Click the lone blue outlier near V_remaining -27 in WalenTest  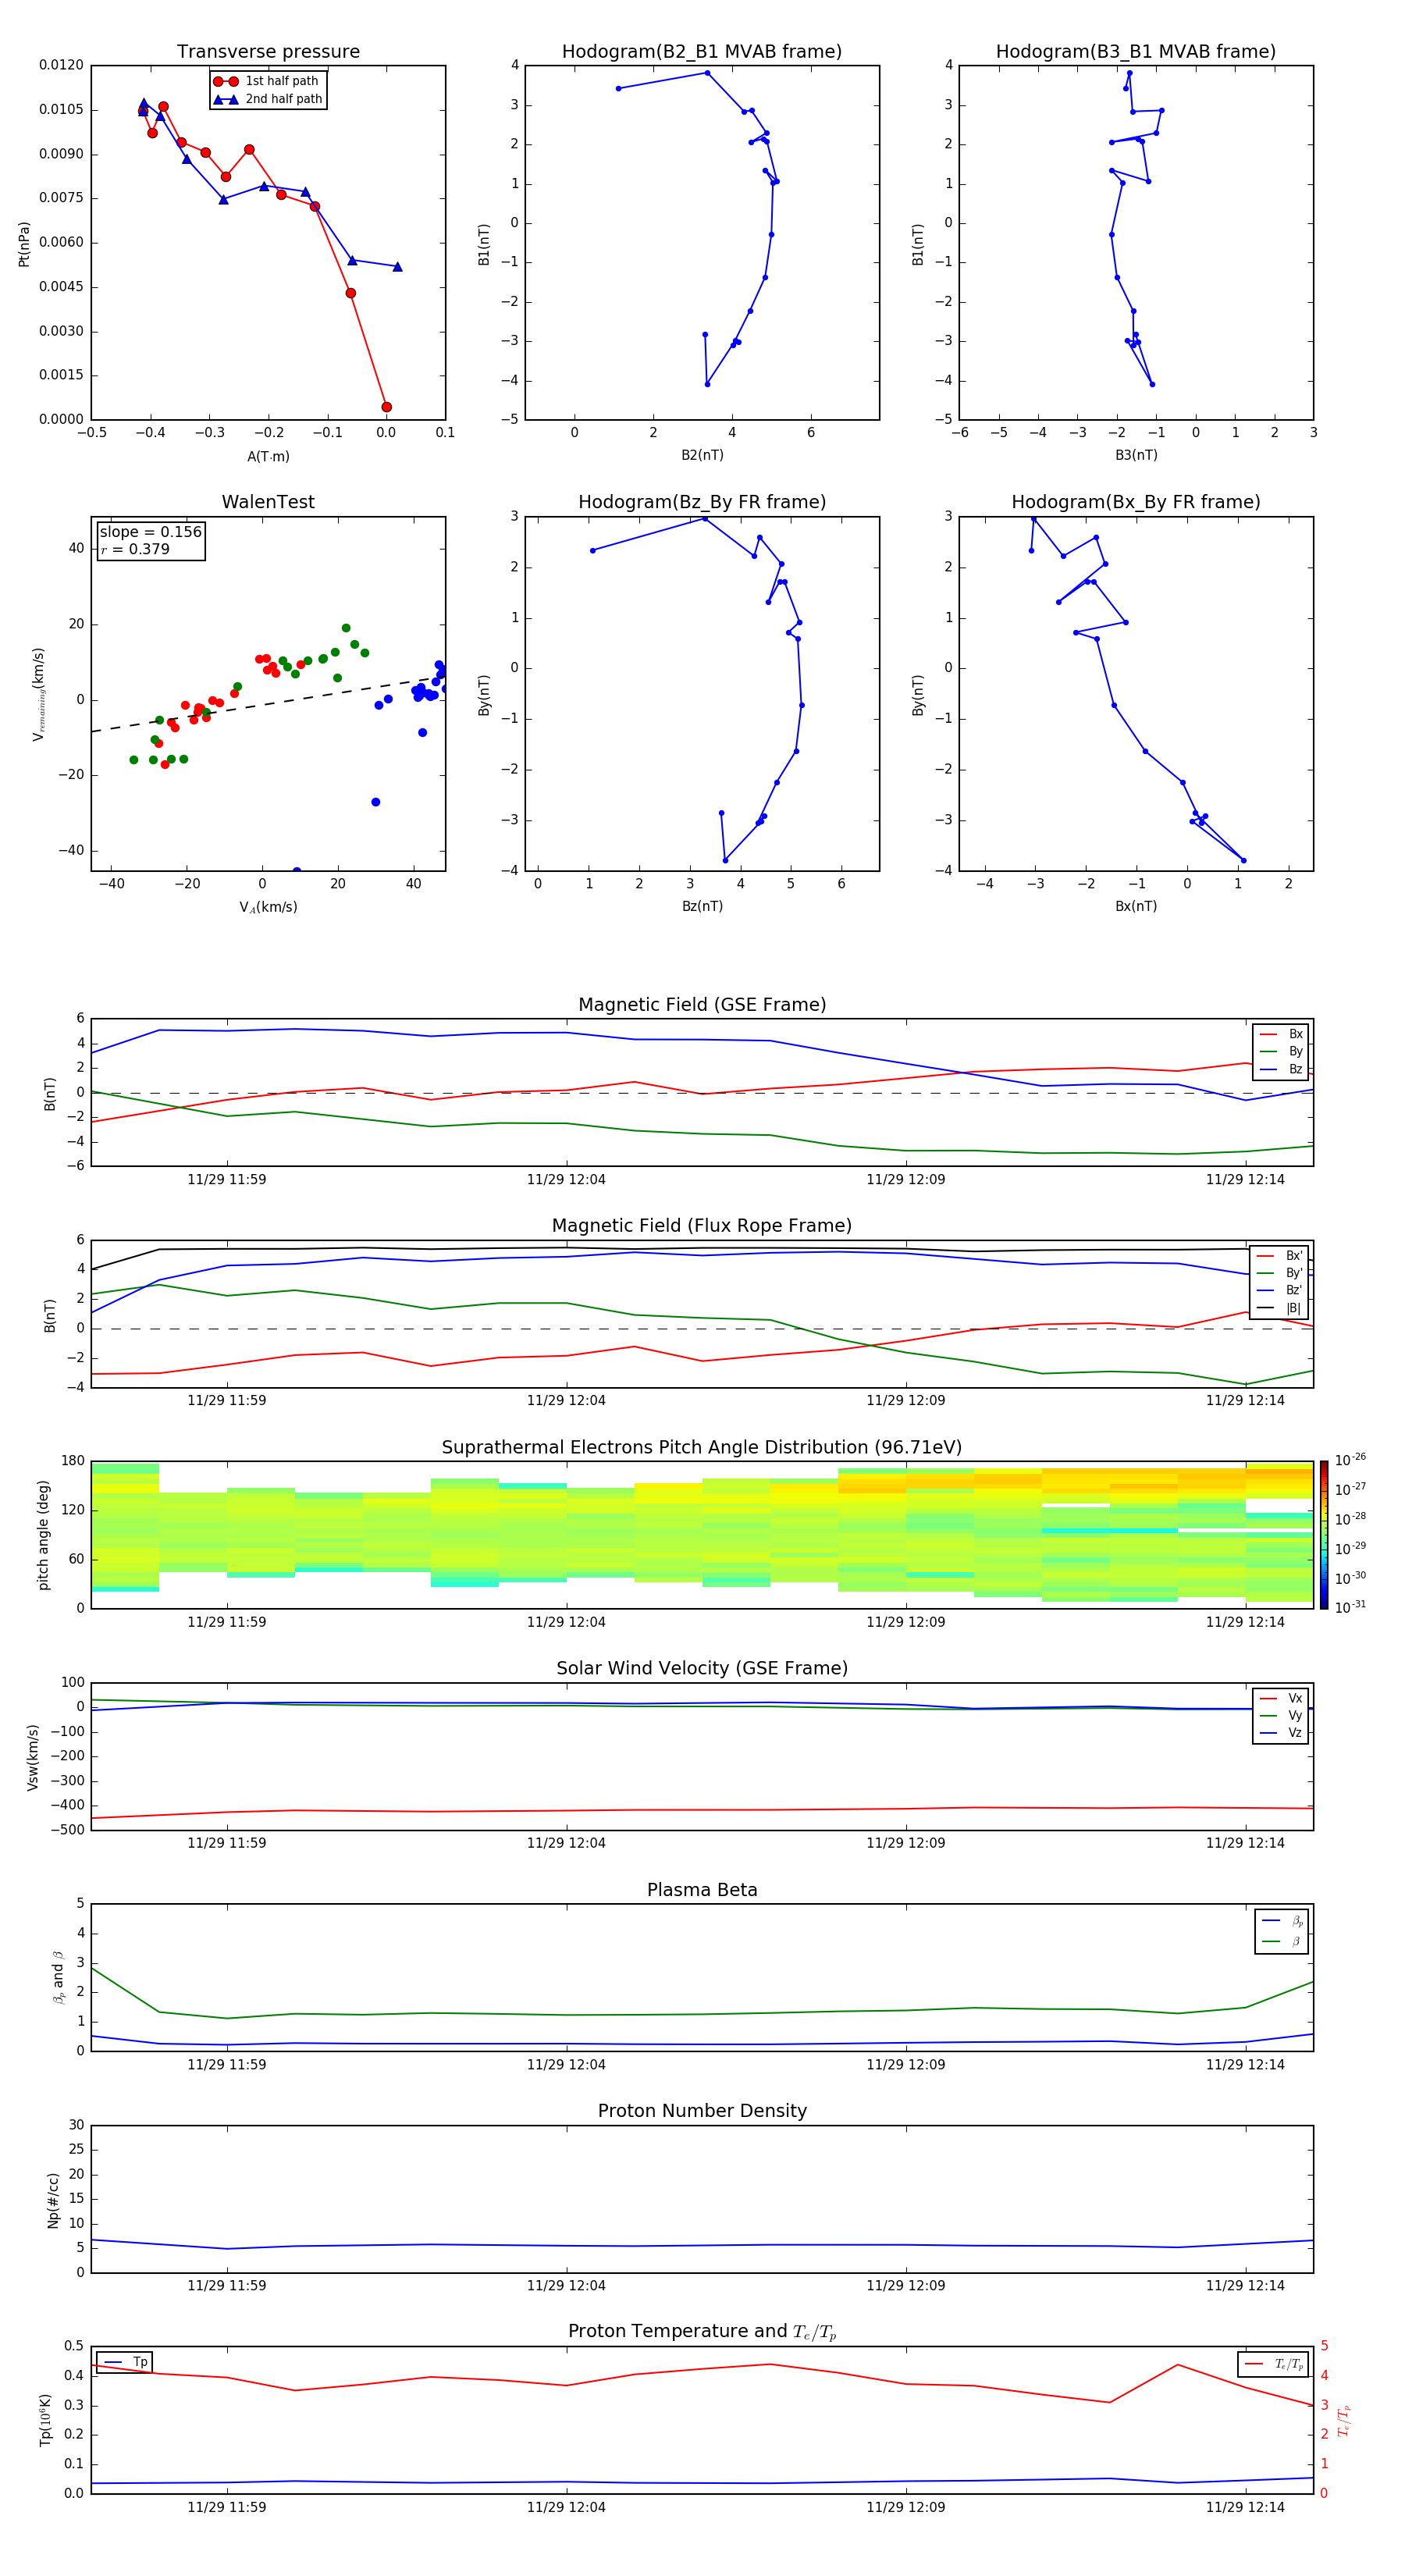click(x=376, y=802)
